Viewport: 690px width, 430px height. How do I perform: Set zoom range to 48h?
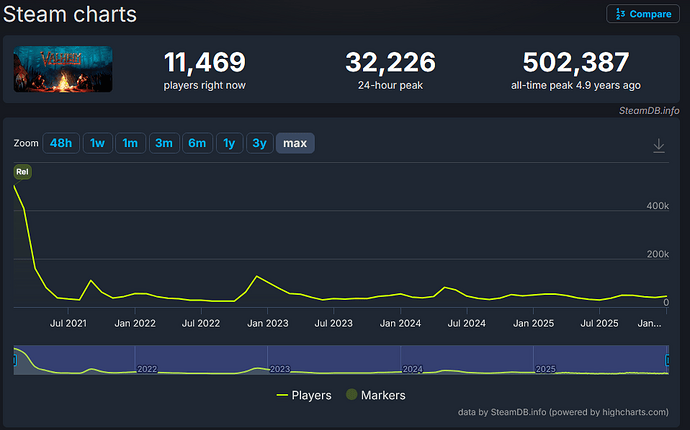point(61,143)
